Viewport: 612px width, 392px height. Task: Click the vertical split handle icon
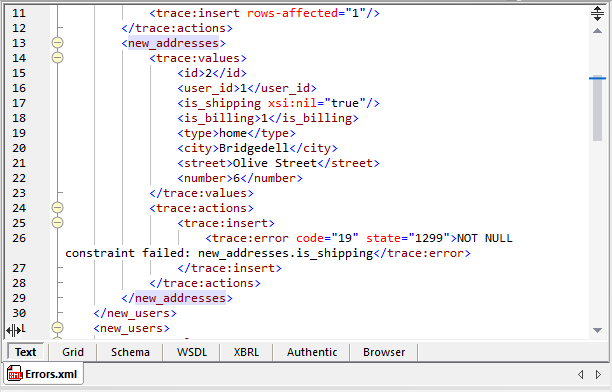click(x=13, y=331)
